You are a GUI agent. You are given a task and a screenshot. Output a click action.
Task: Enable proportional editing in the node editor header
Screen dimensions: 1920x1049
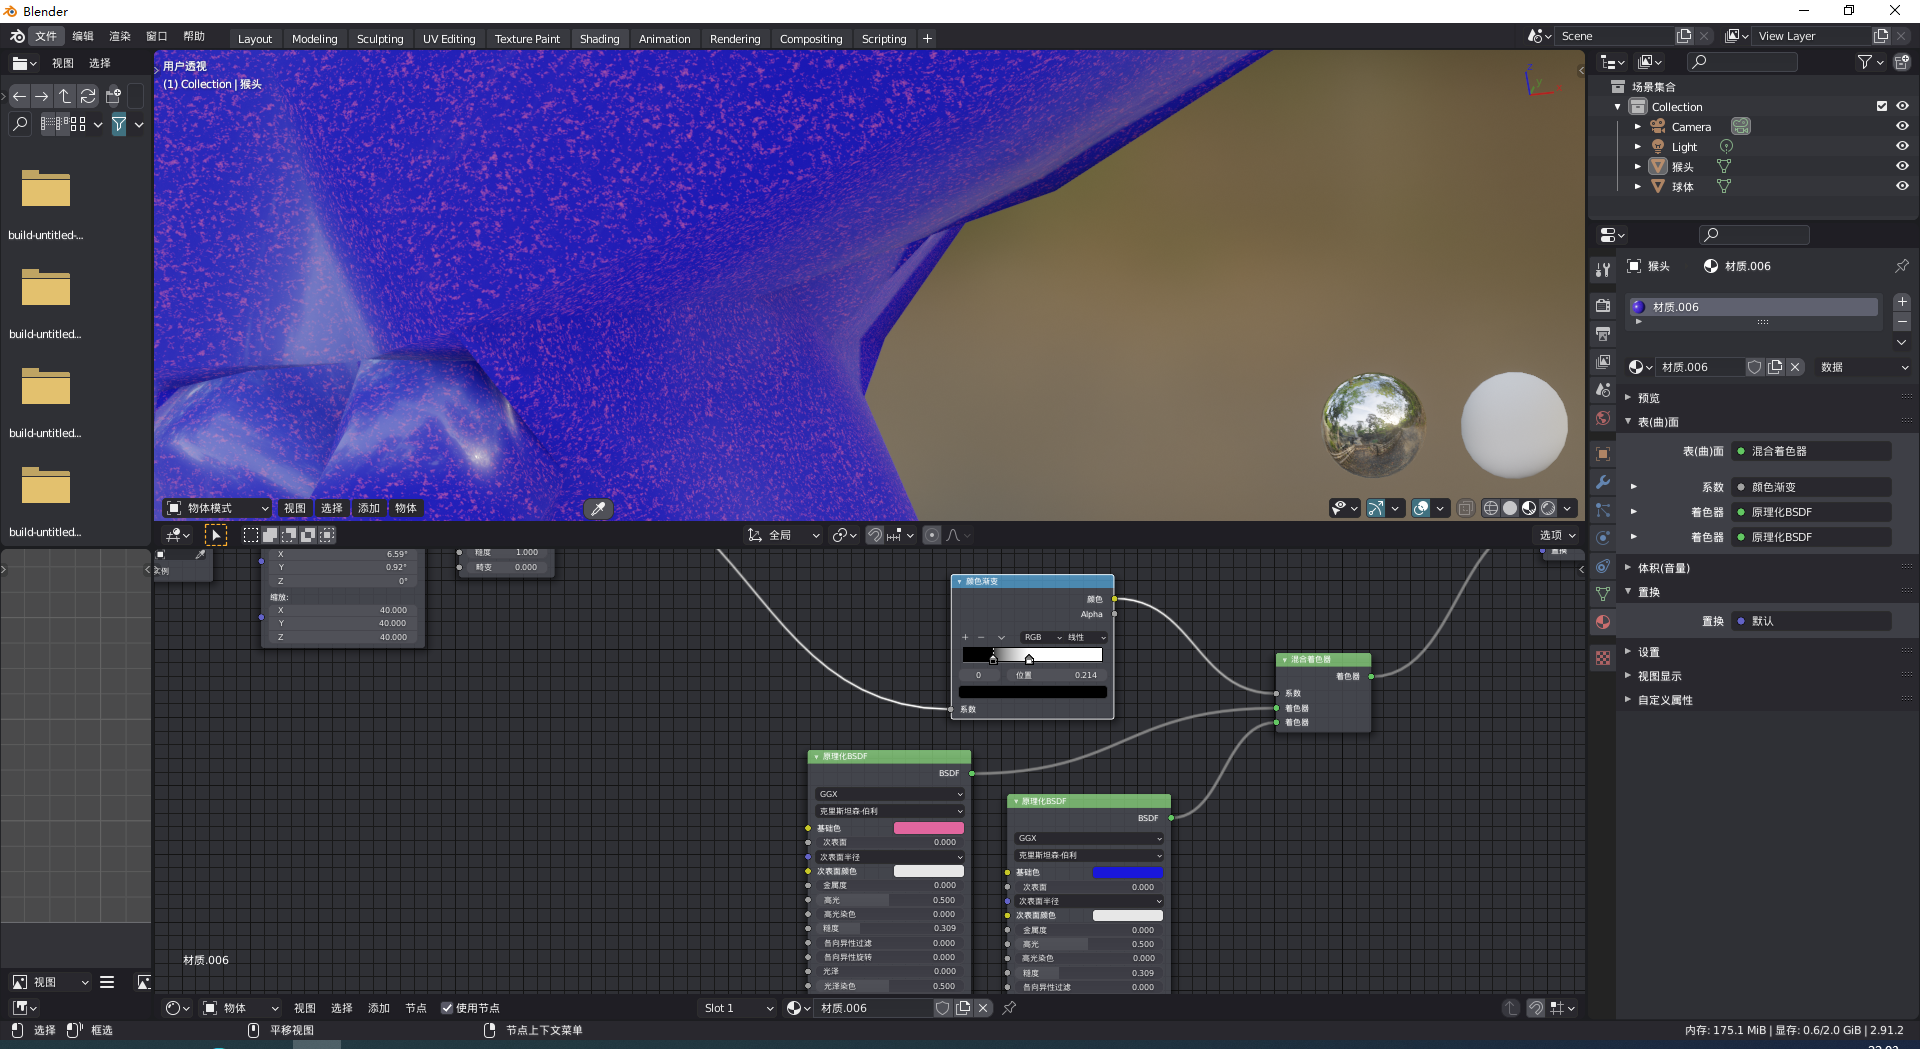(931, 535)
